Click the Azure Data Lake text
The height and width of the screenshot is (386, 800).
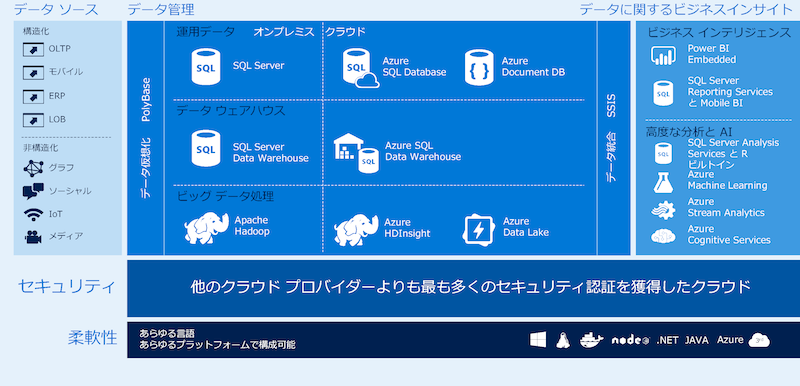(526, 227)
